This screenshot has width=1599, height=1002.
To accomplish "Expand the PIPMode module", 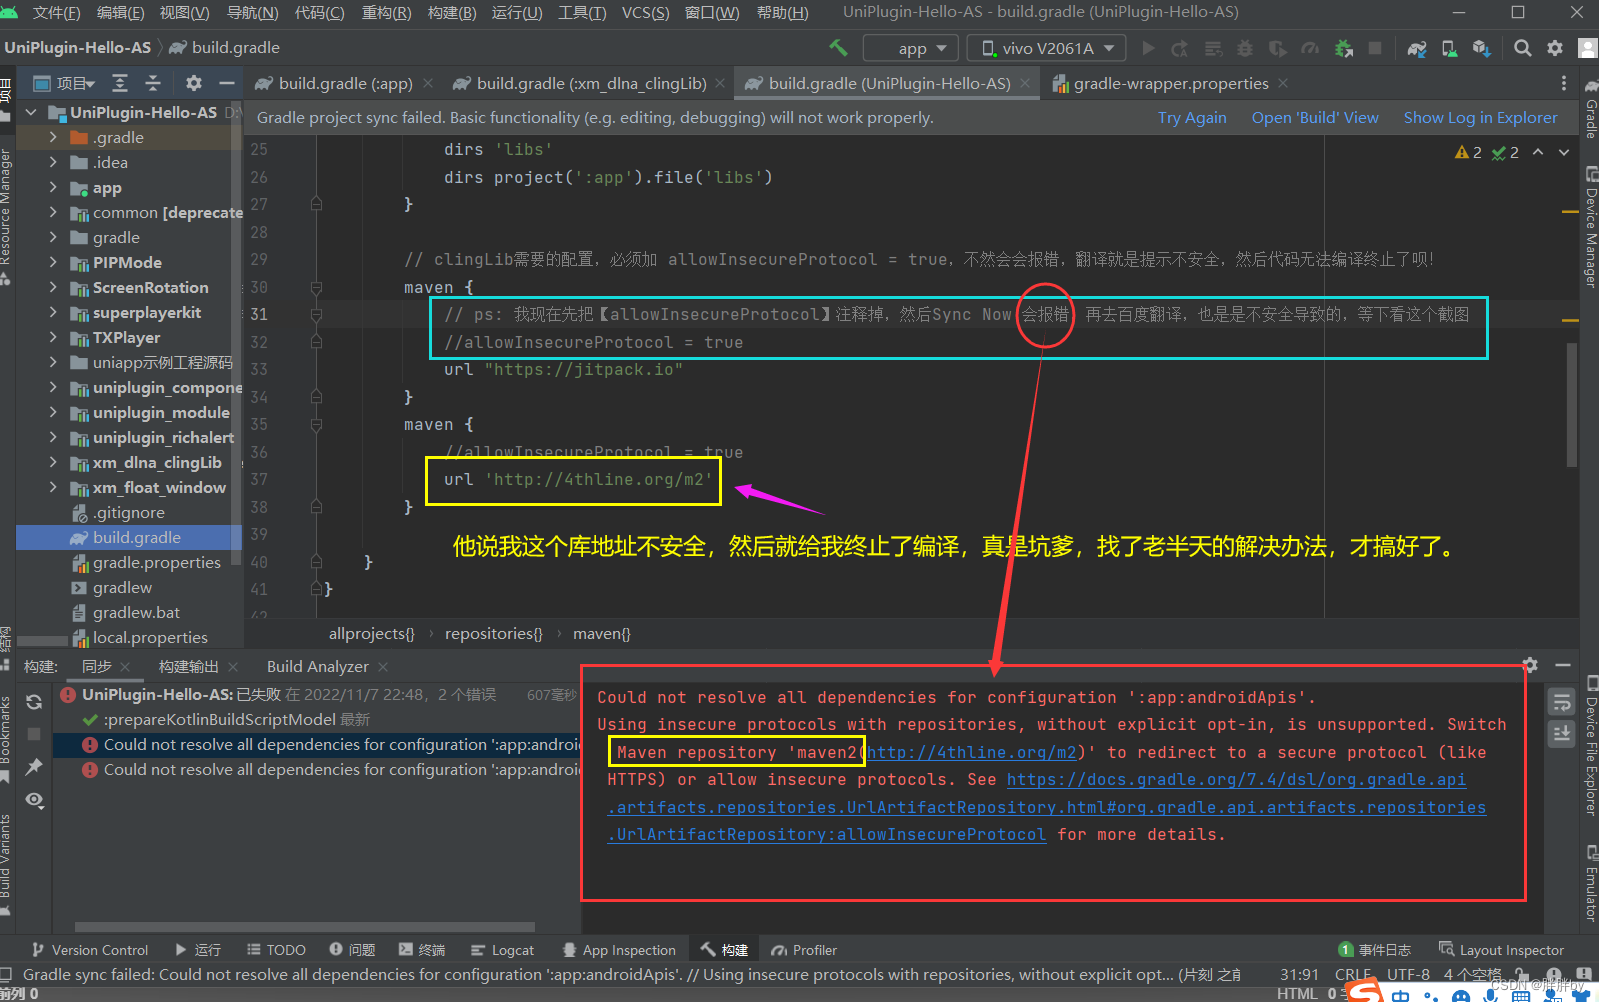I will tap(53, 262).
